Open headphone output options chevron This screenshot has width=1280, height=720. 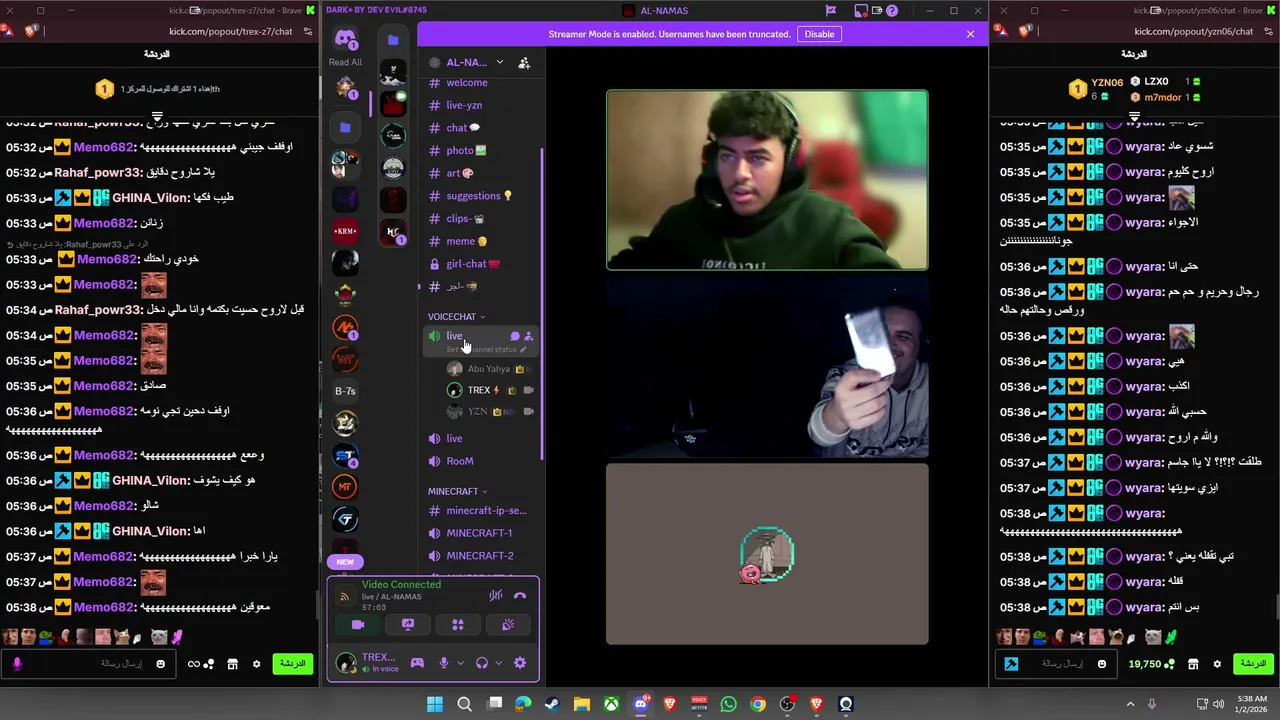(x=498, y=663)
